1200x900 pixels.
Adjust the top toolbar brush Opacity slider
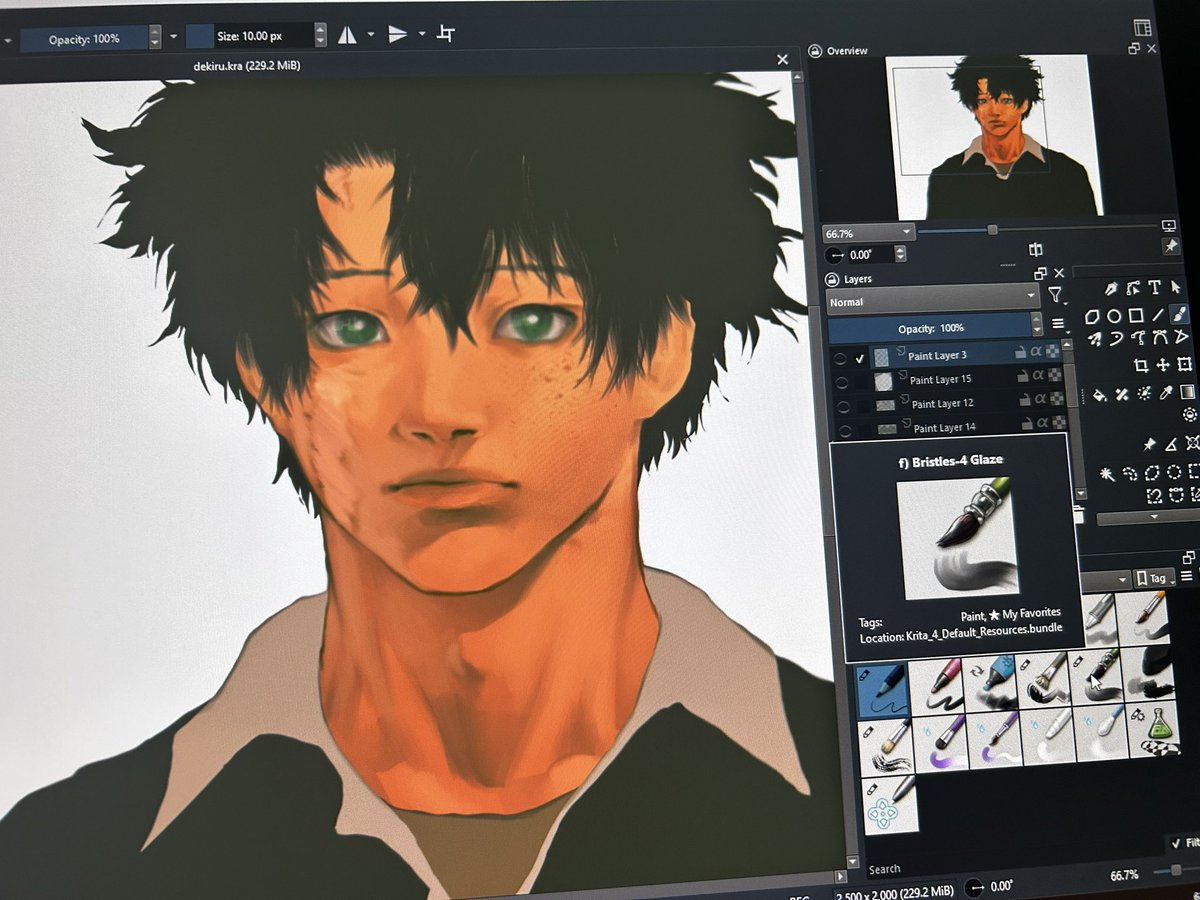point(84,39)
